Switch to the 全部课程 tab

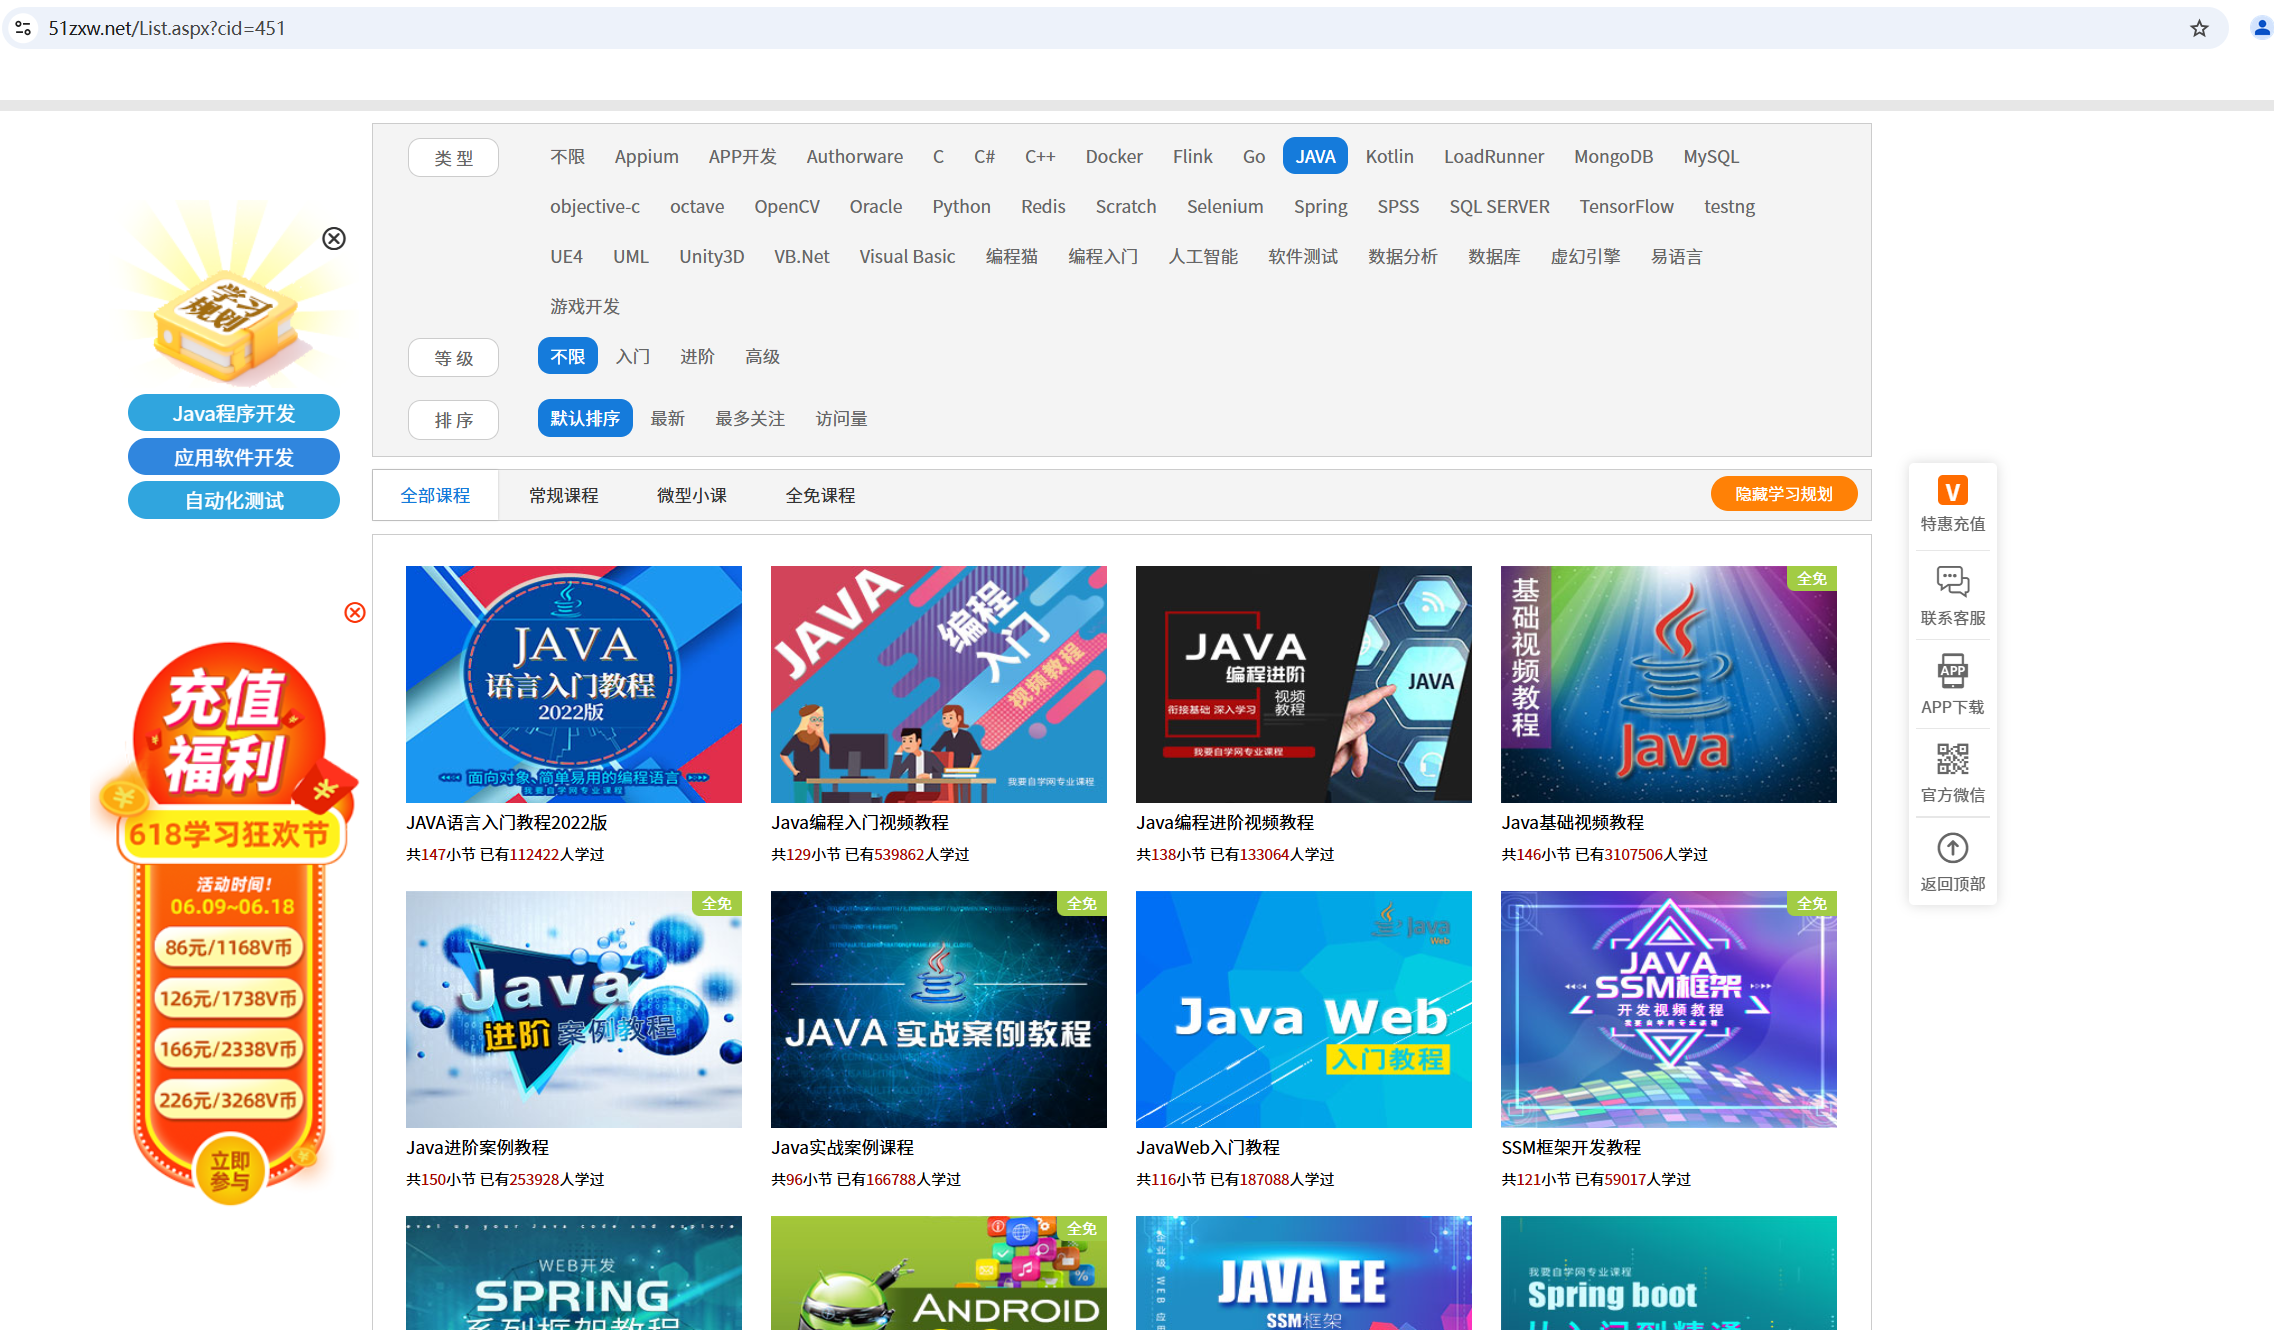[x=435, y=495]
